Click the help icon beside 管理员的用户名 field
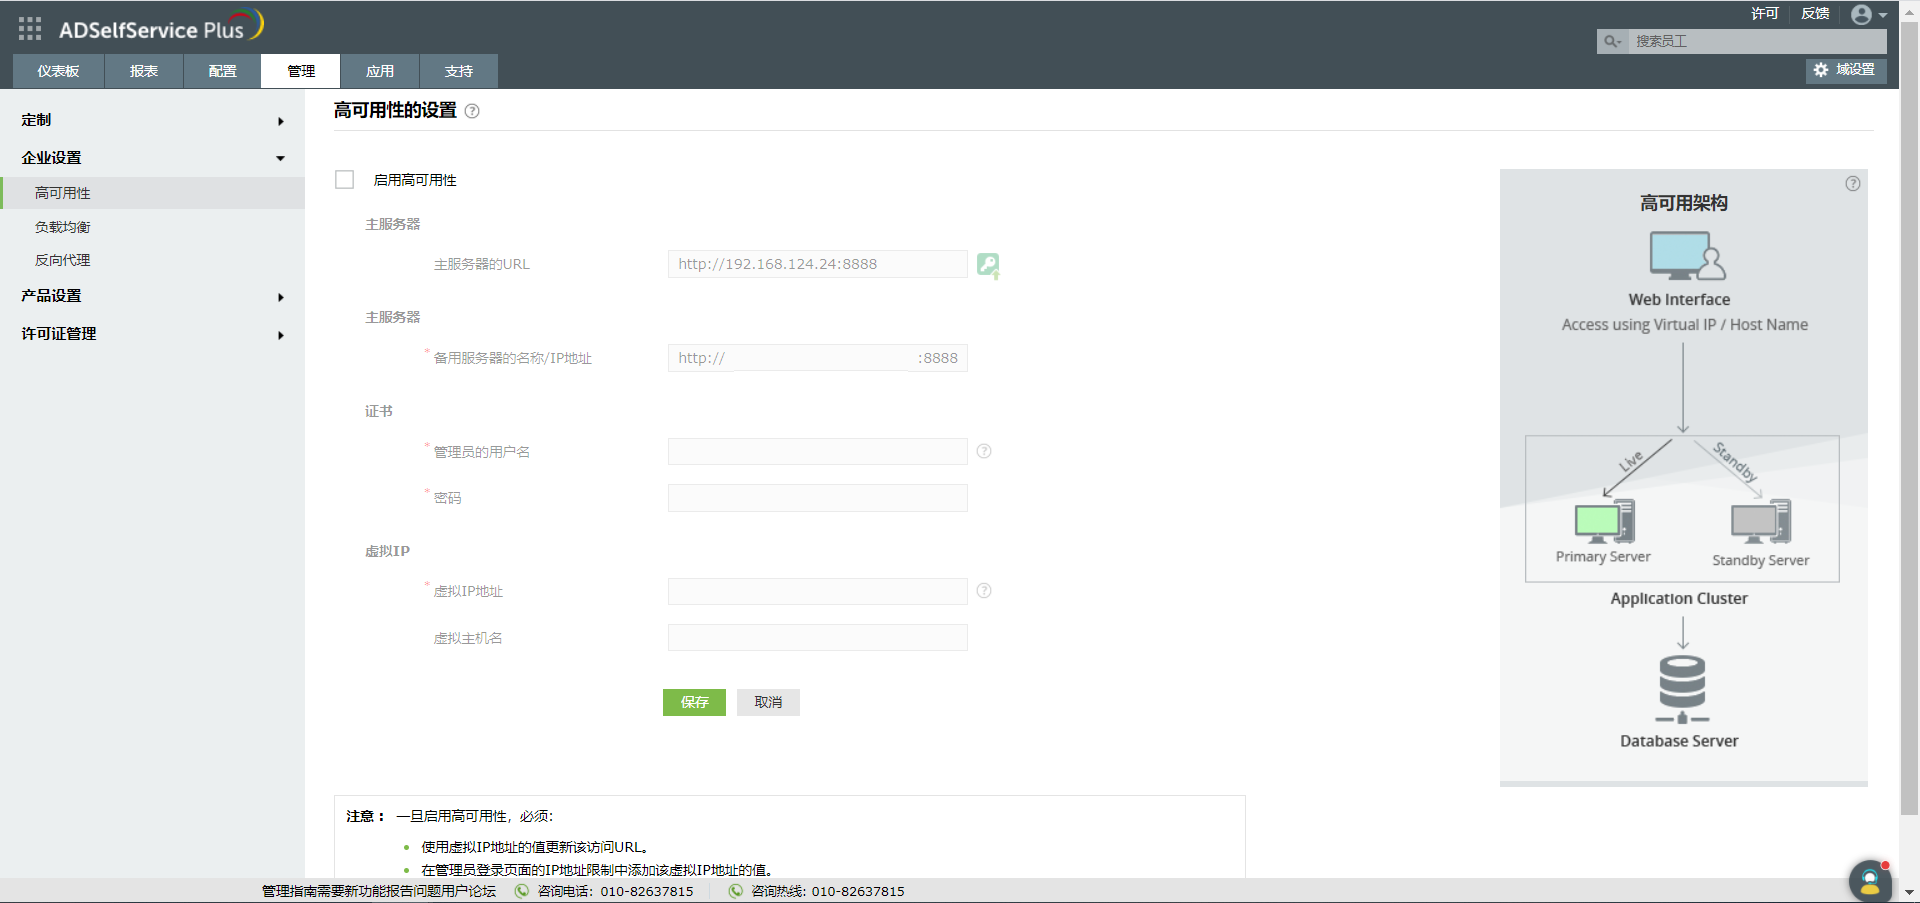The image size is (1920, 903). click(x=984, y=451)
